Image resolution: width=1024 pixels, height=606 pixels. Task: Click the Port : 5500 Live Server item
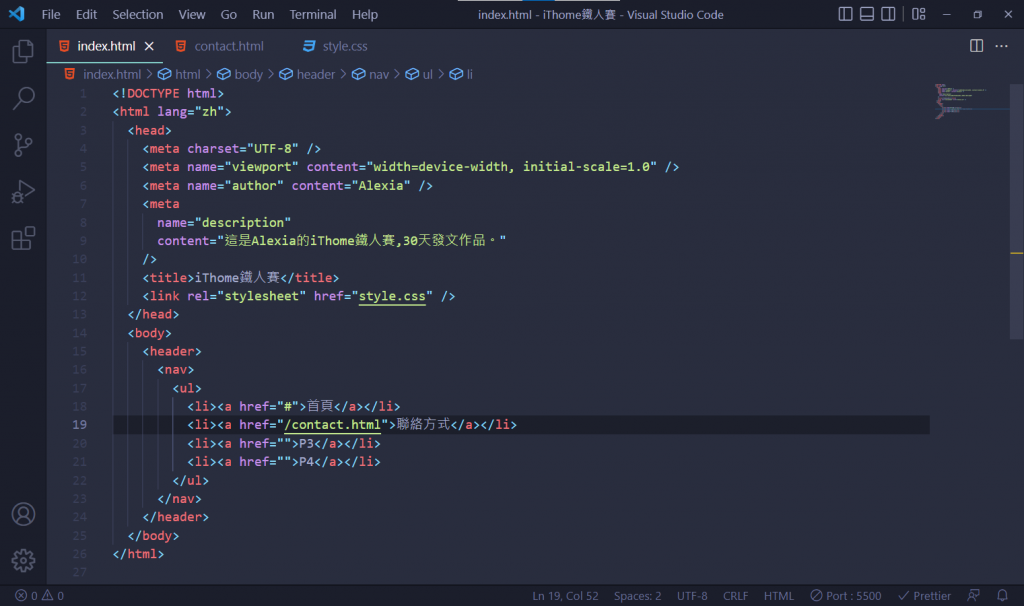tap(846, 596)
